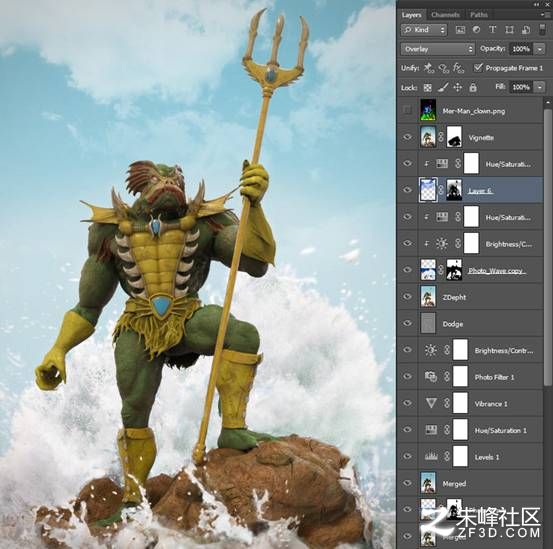Click link icon on Levels 1 layer

[x=447, y=456]
